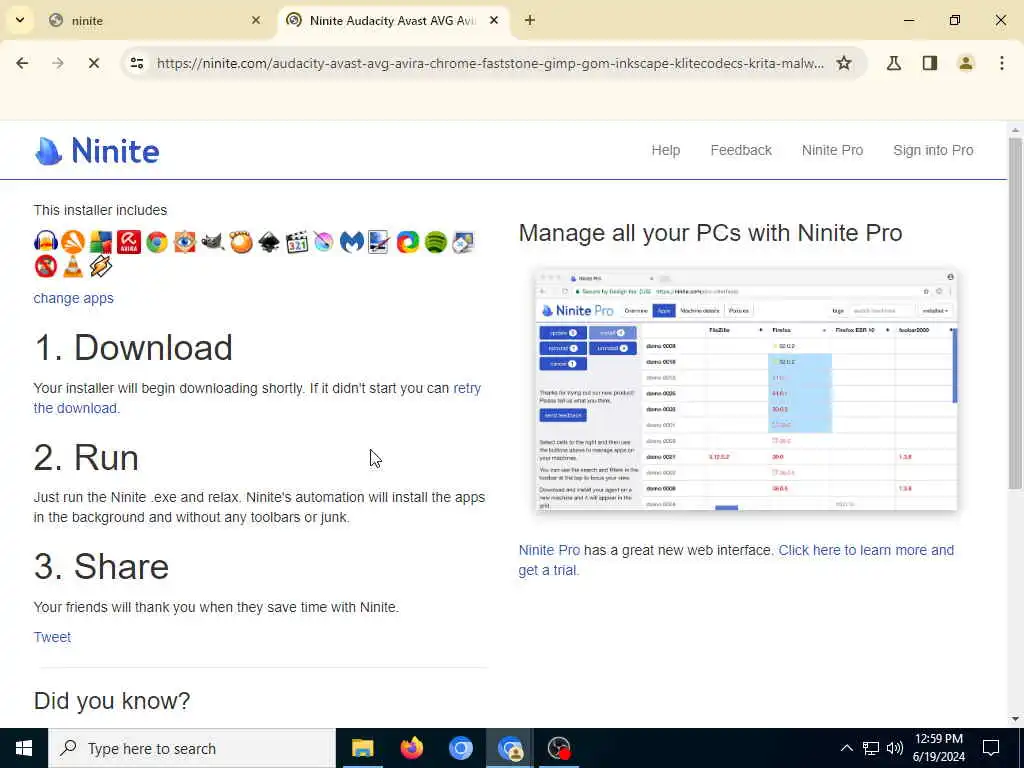Click the page vertical scrollbar

(x=1015, y=313)
